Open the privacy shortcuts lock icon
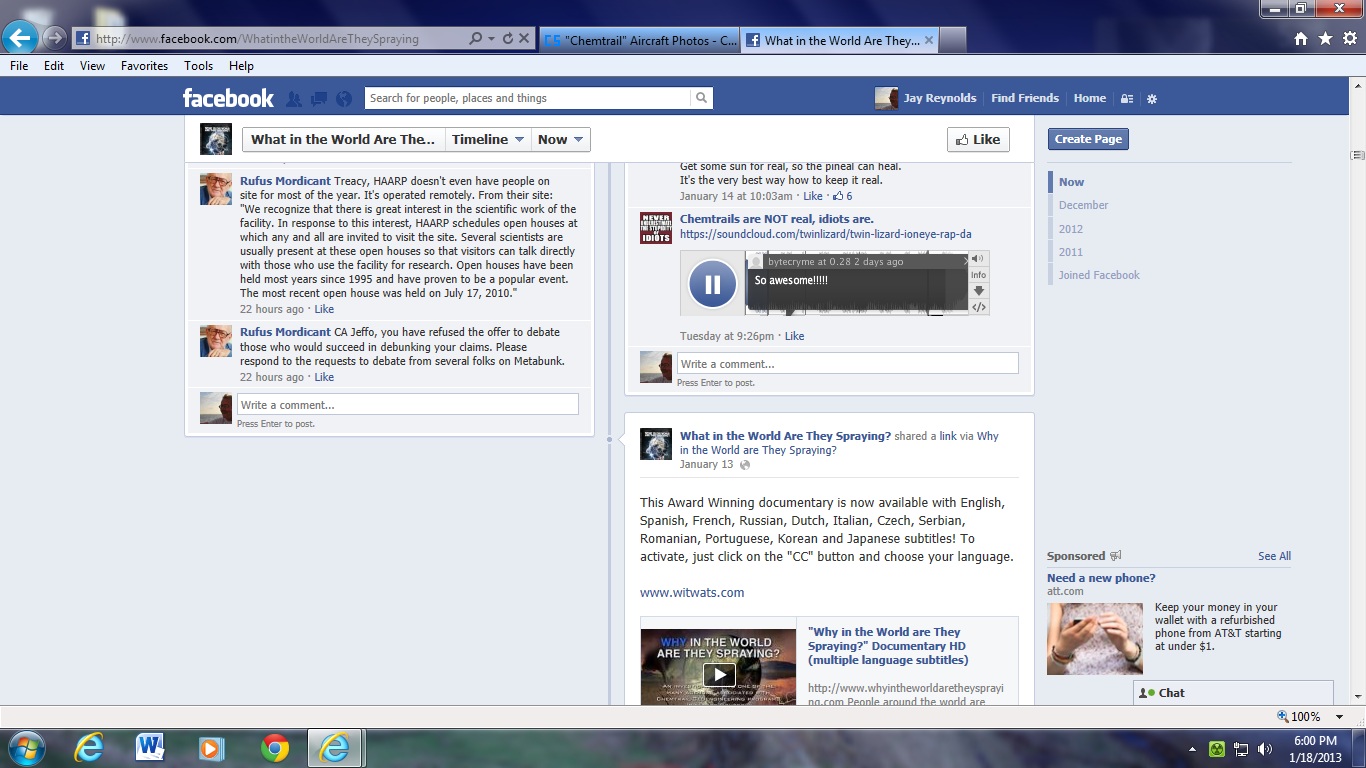 pos(1127,99)
